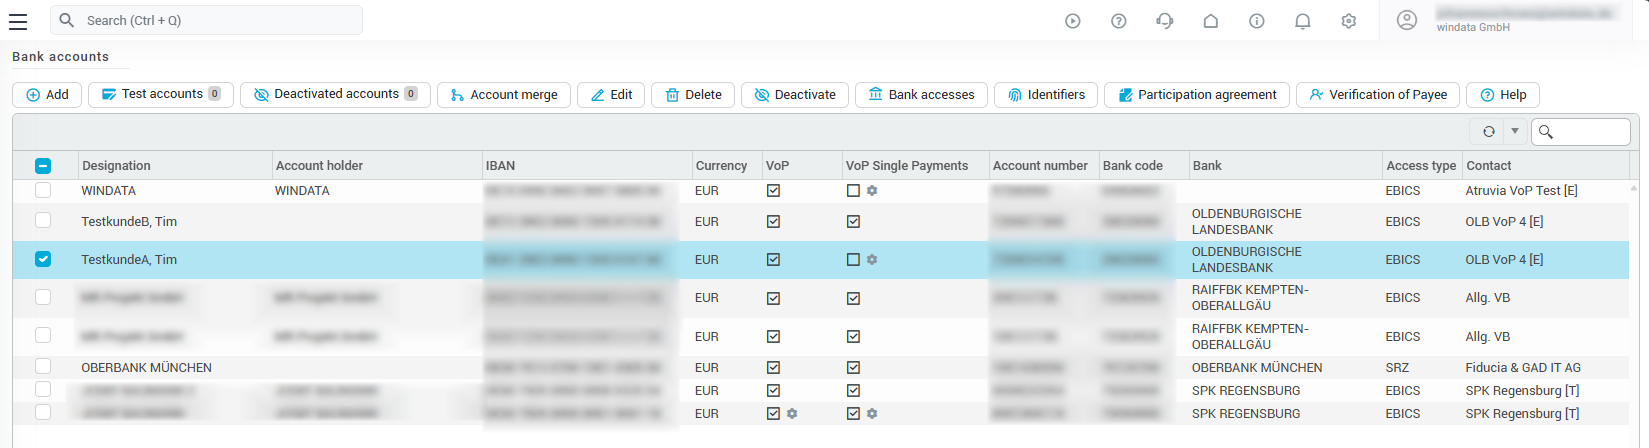Go to home via house icon

1211,21
